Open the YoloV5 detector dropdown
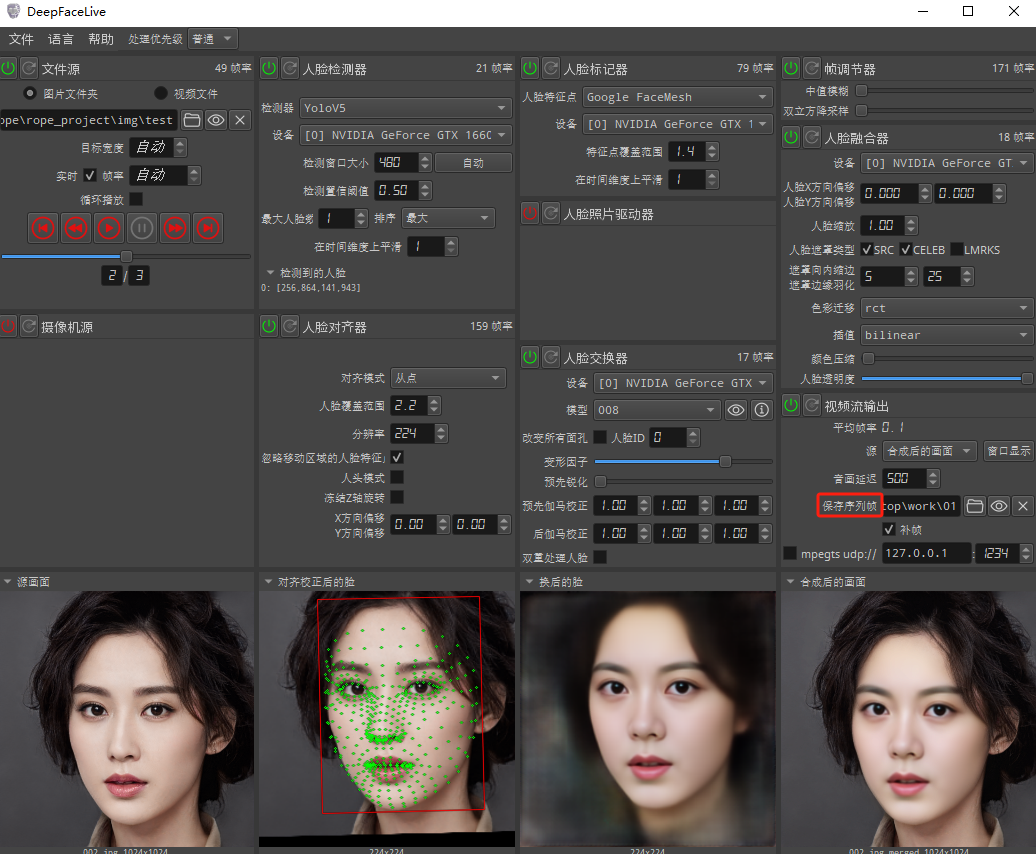The image size is (1036, 854). (x=405, y=107)
